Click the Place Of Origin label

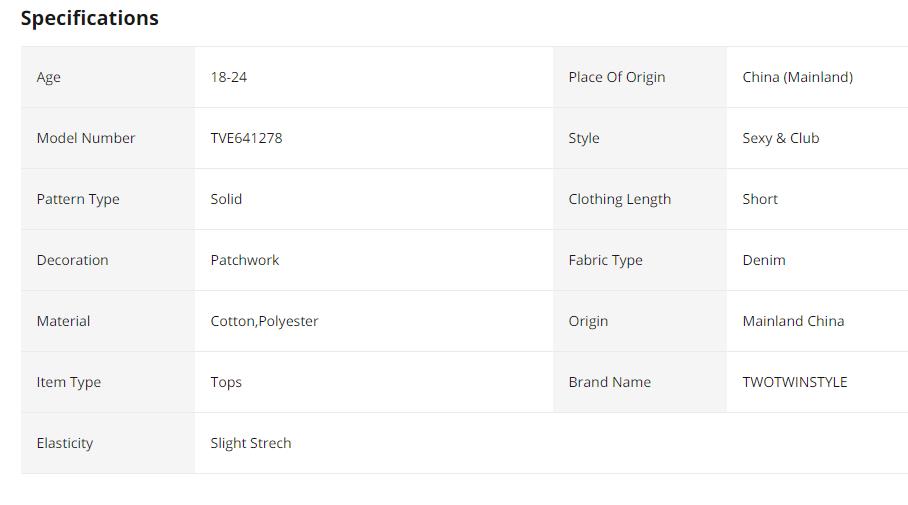click(616, 77)
